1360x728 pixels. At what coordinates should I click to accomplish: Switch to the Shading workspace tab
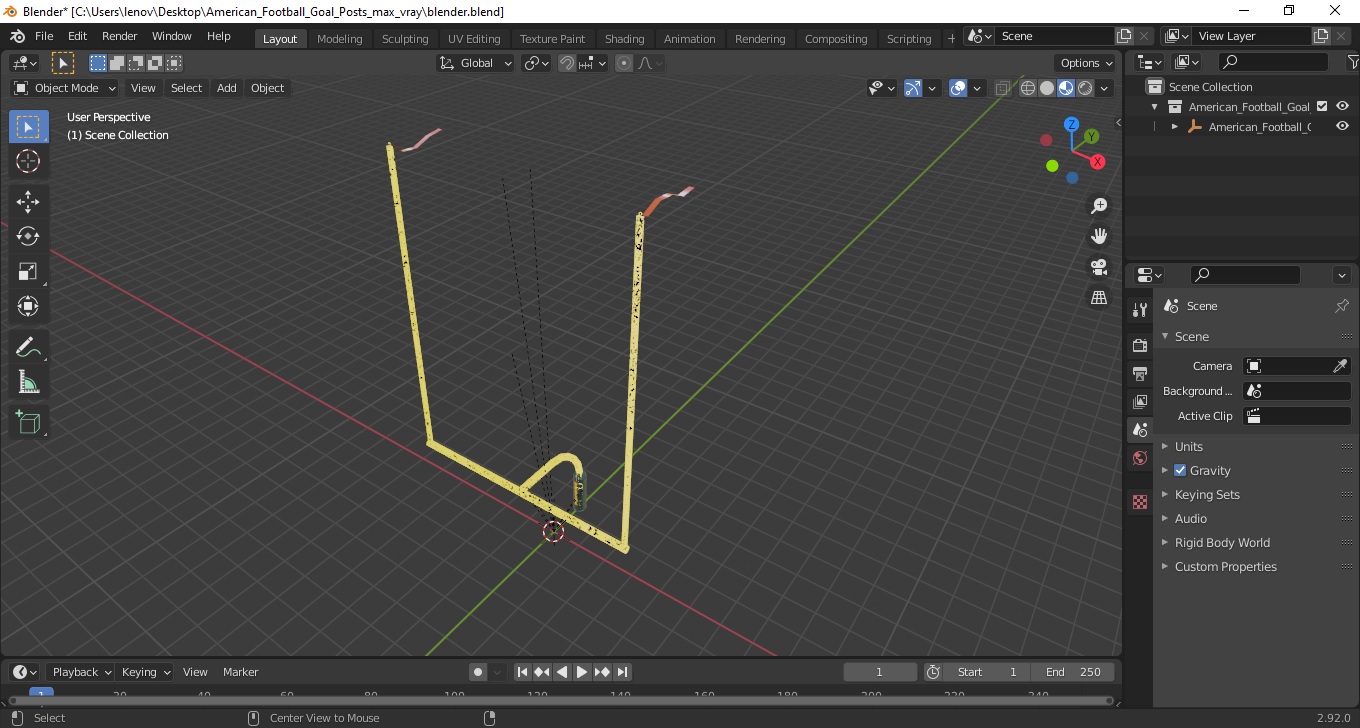pyautogui.click(x=624, y=38)
